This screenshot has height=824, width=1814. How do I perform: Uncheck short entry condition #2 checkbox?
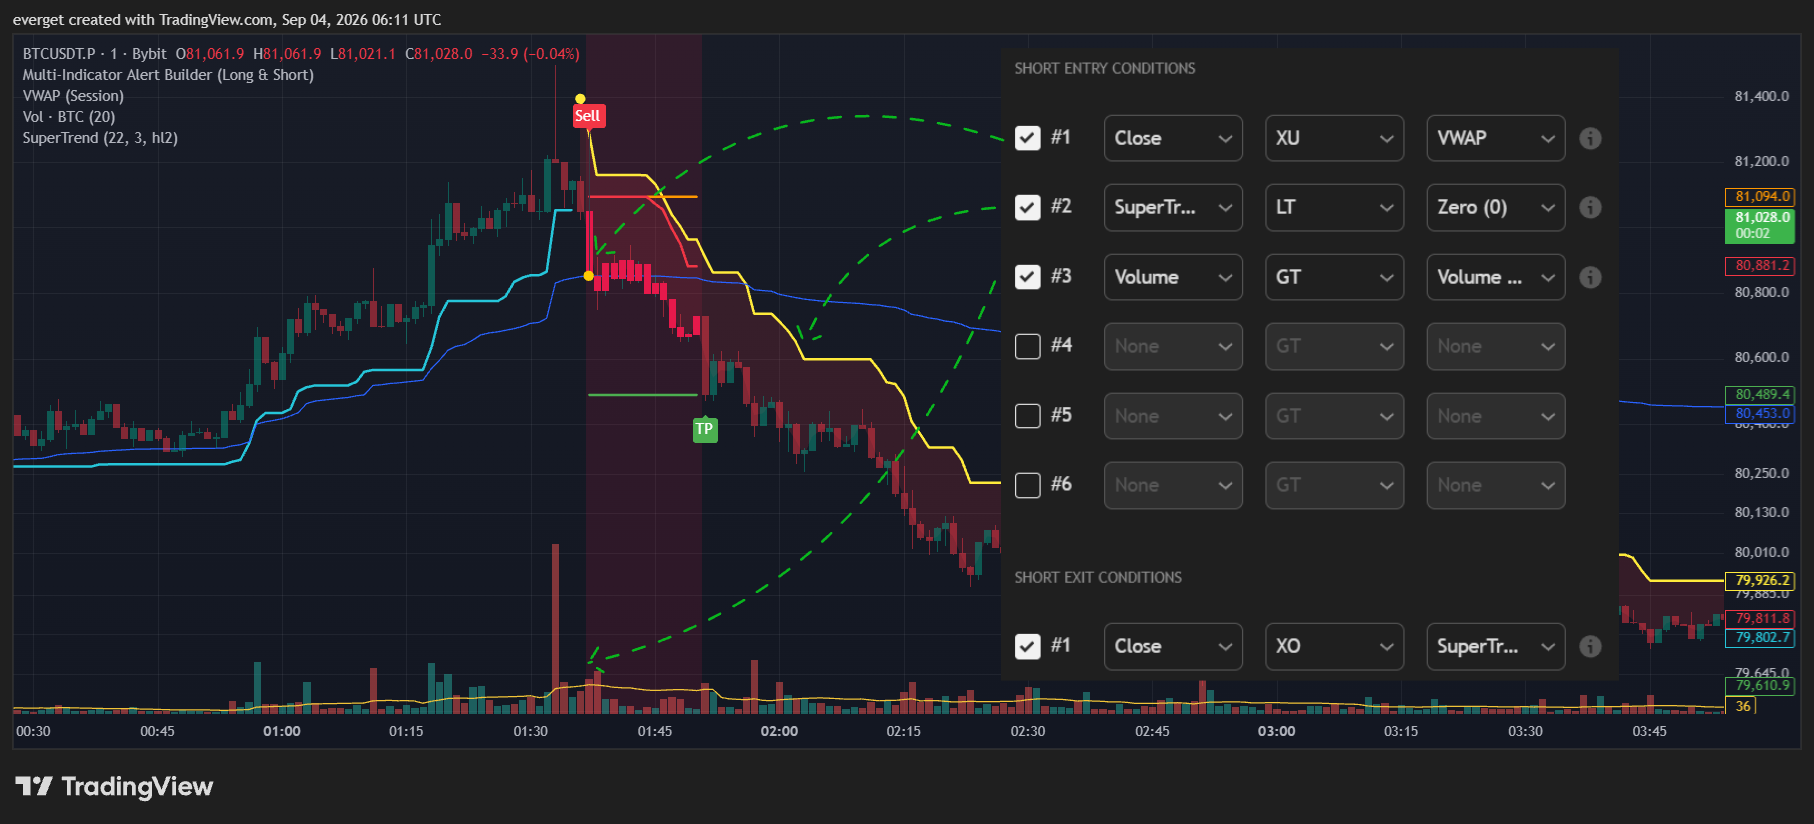[1028, 207]
